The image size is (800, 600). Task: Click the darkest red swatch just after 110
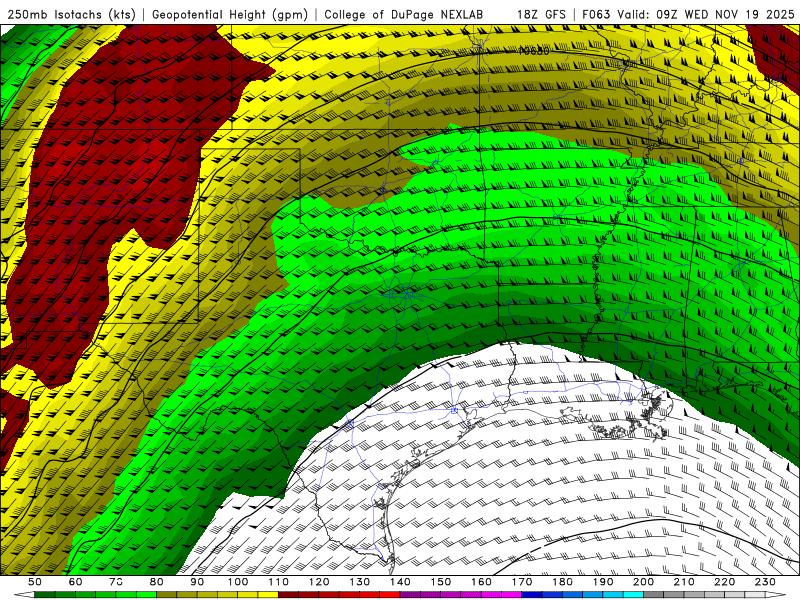pyautogui.click(x=288, y=595)
